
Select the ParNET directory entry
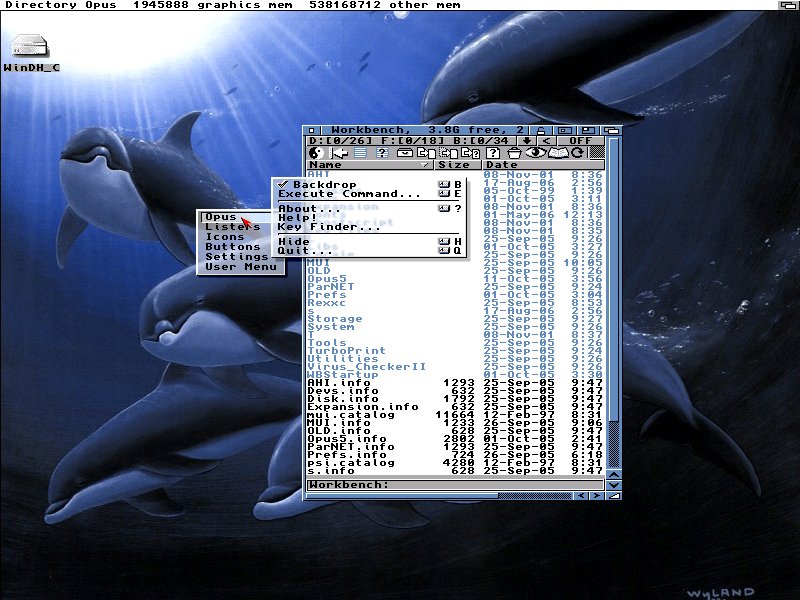tap(455, 287)
